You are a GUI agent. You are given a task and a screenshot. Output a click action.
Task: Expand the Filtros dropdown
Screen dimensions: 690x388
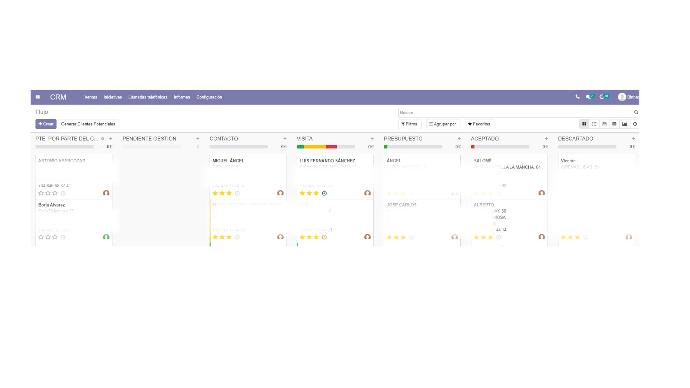[409, 124]
